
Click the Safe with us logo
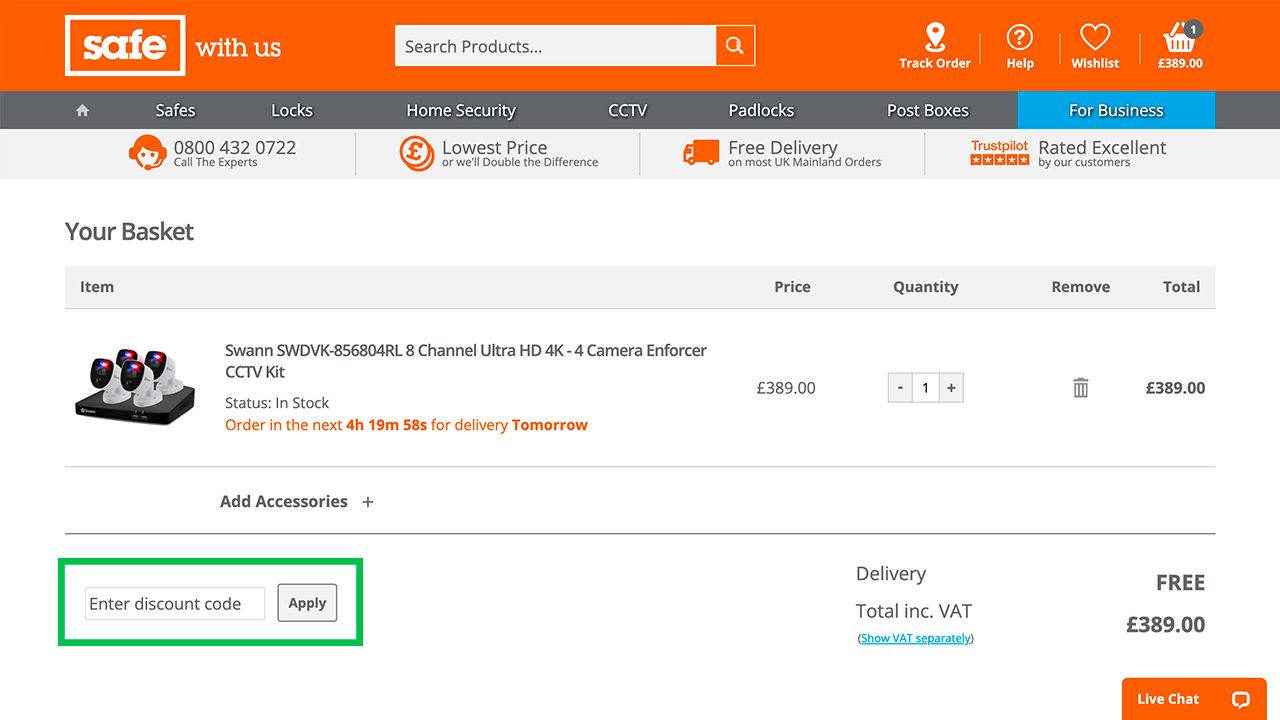pyautogui.click(x=173, y=46)
